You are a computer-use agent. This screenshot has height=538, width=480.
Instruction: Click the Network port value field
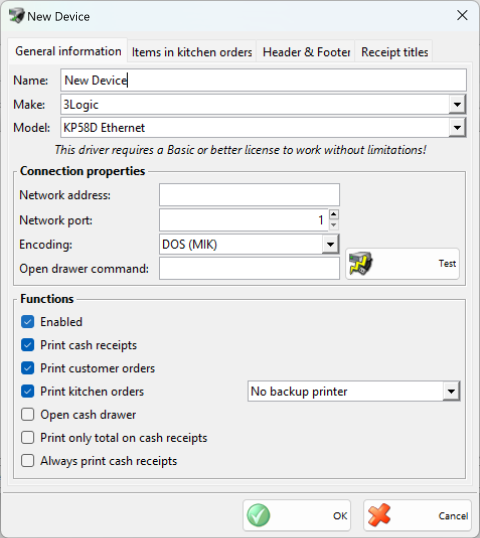pos(244,220)
